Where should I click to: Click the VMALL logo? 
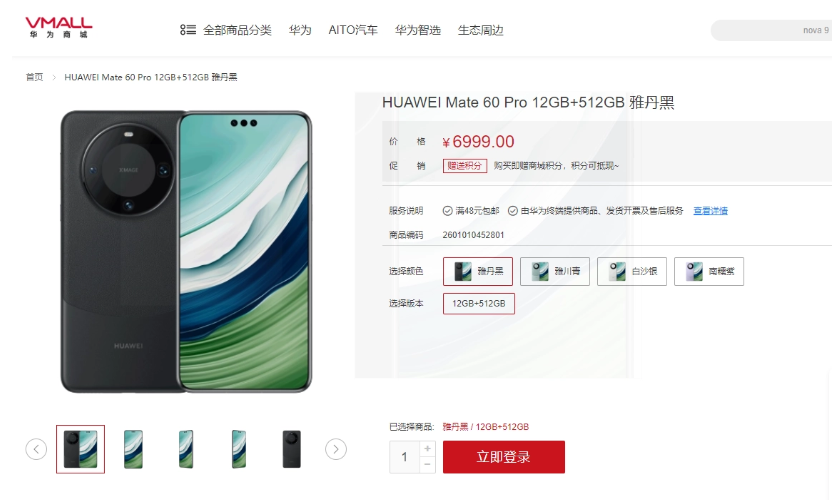pos(59,27)
